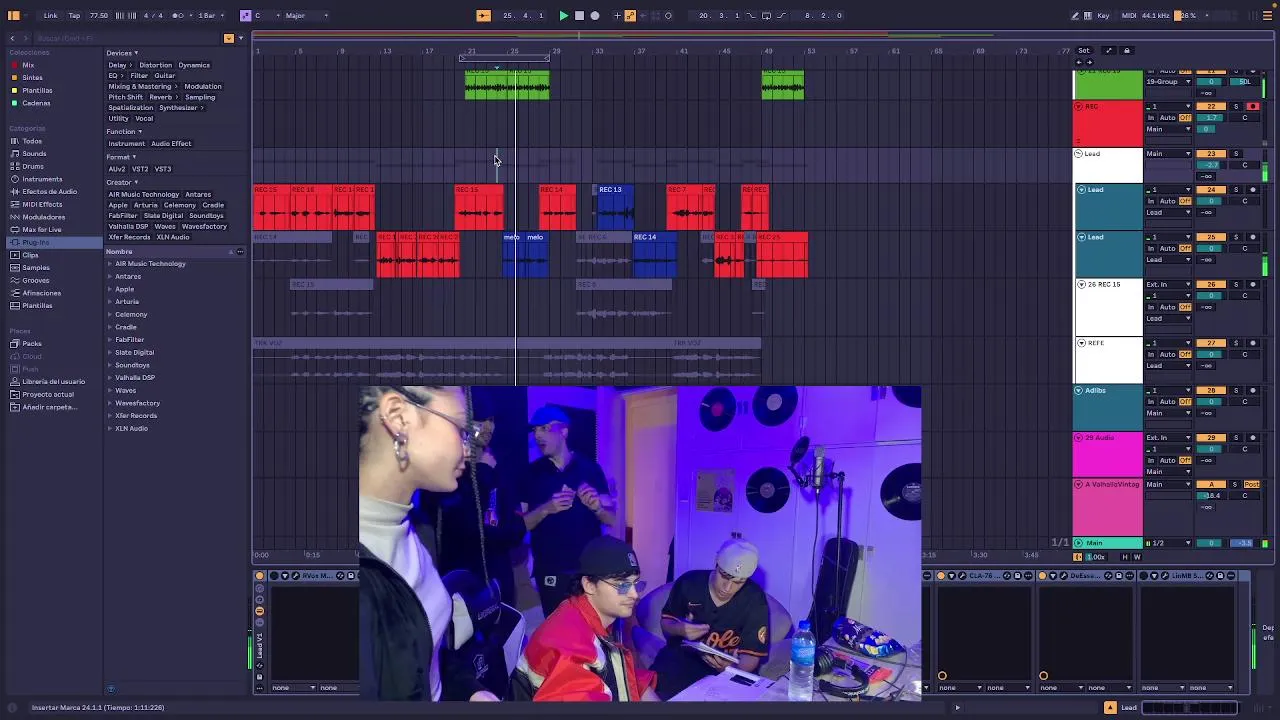
Task: Unfold the REC track arrow icon
Action: [1079, 106]
